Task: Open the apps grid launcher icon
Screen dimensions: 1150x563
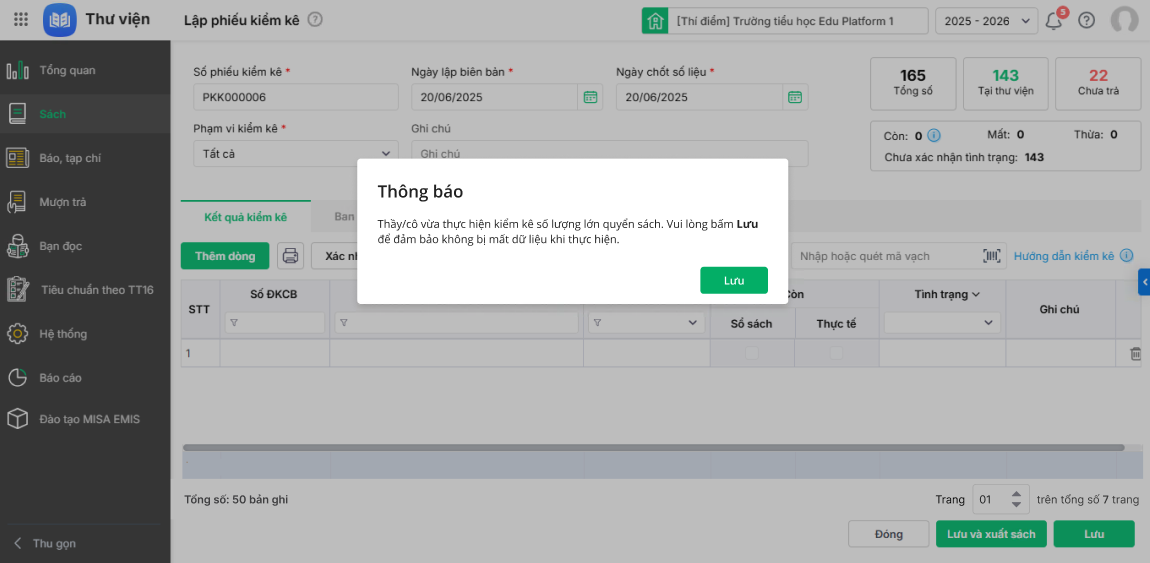Action: pos(21,20)
